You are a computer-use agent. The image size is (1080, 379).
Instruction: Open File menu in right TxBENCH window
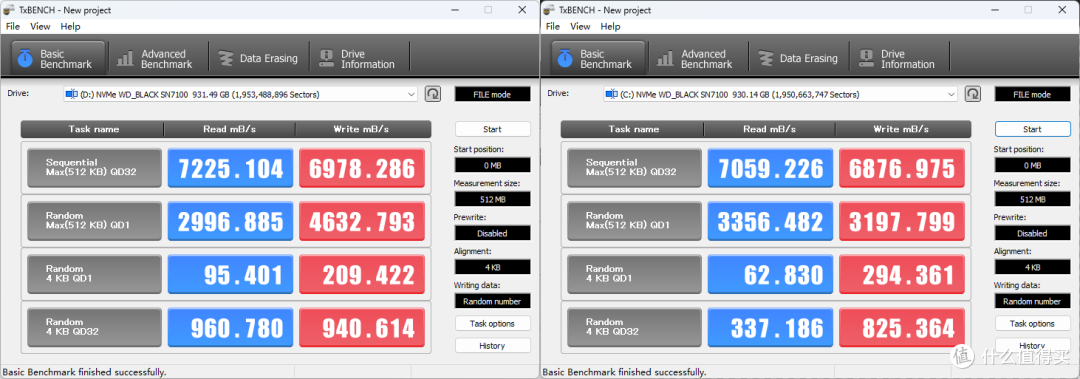(553, 26)
